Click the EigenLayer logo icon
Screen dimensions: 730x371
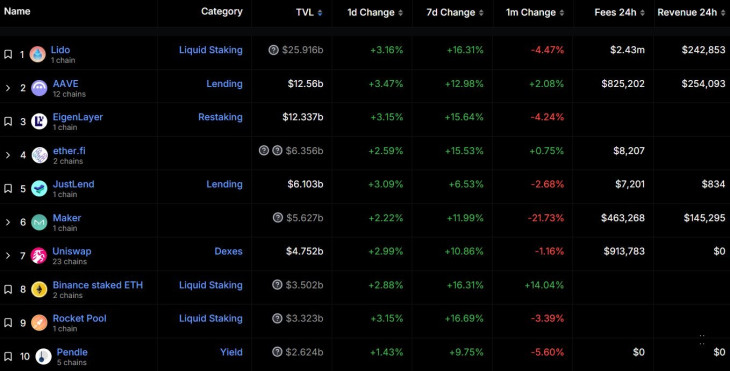pos(39,121)
